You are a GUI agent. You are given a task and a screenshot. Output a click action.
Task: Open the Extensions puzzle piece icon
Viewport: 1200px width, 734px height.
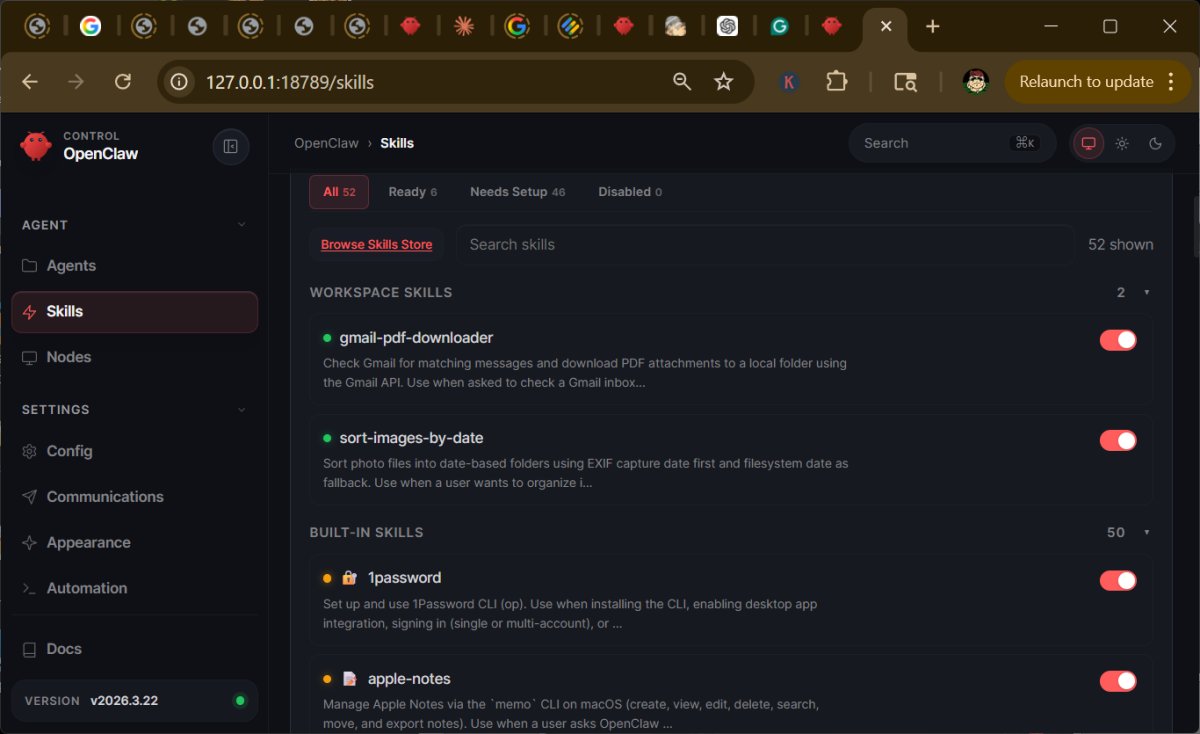pyautogui.click(x=837, y=82)
